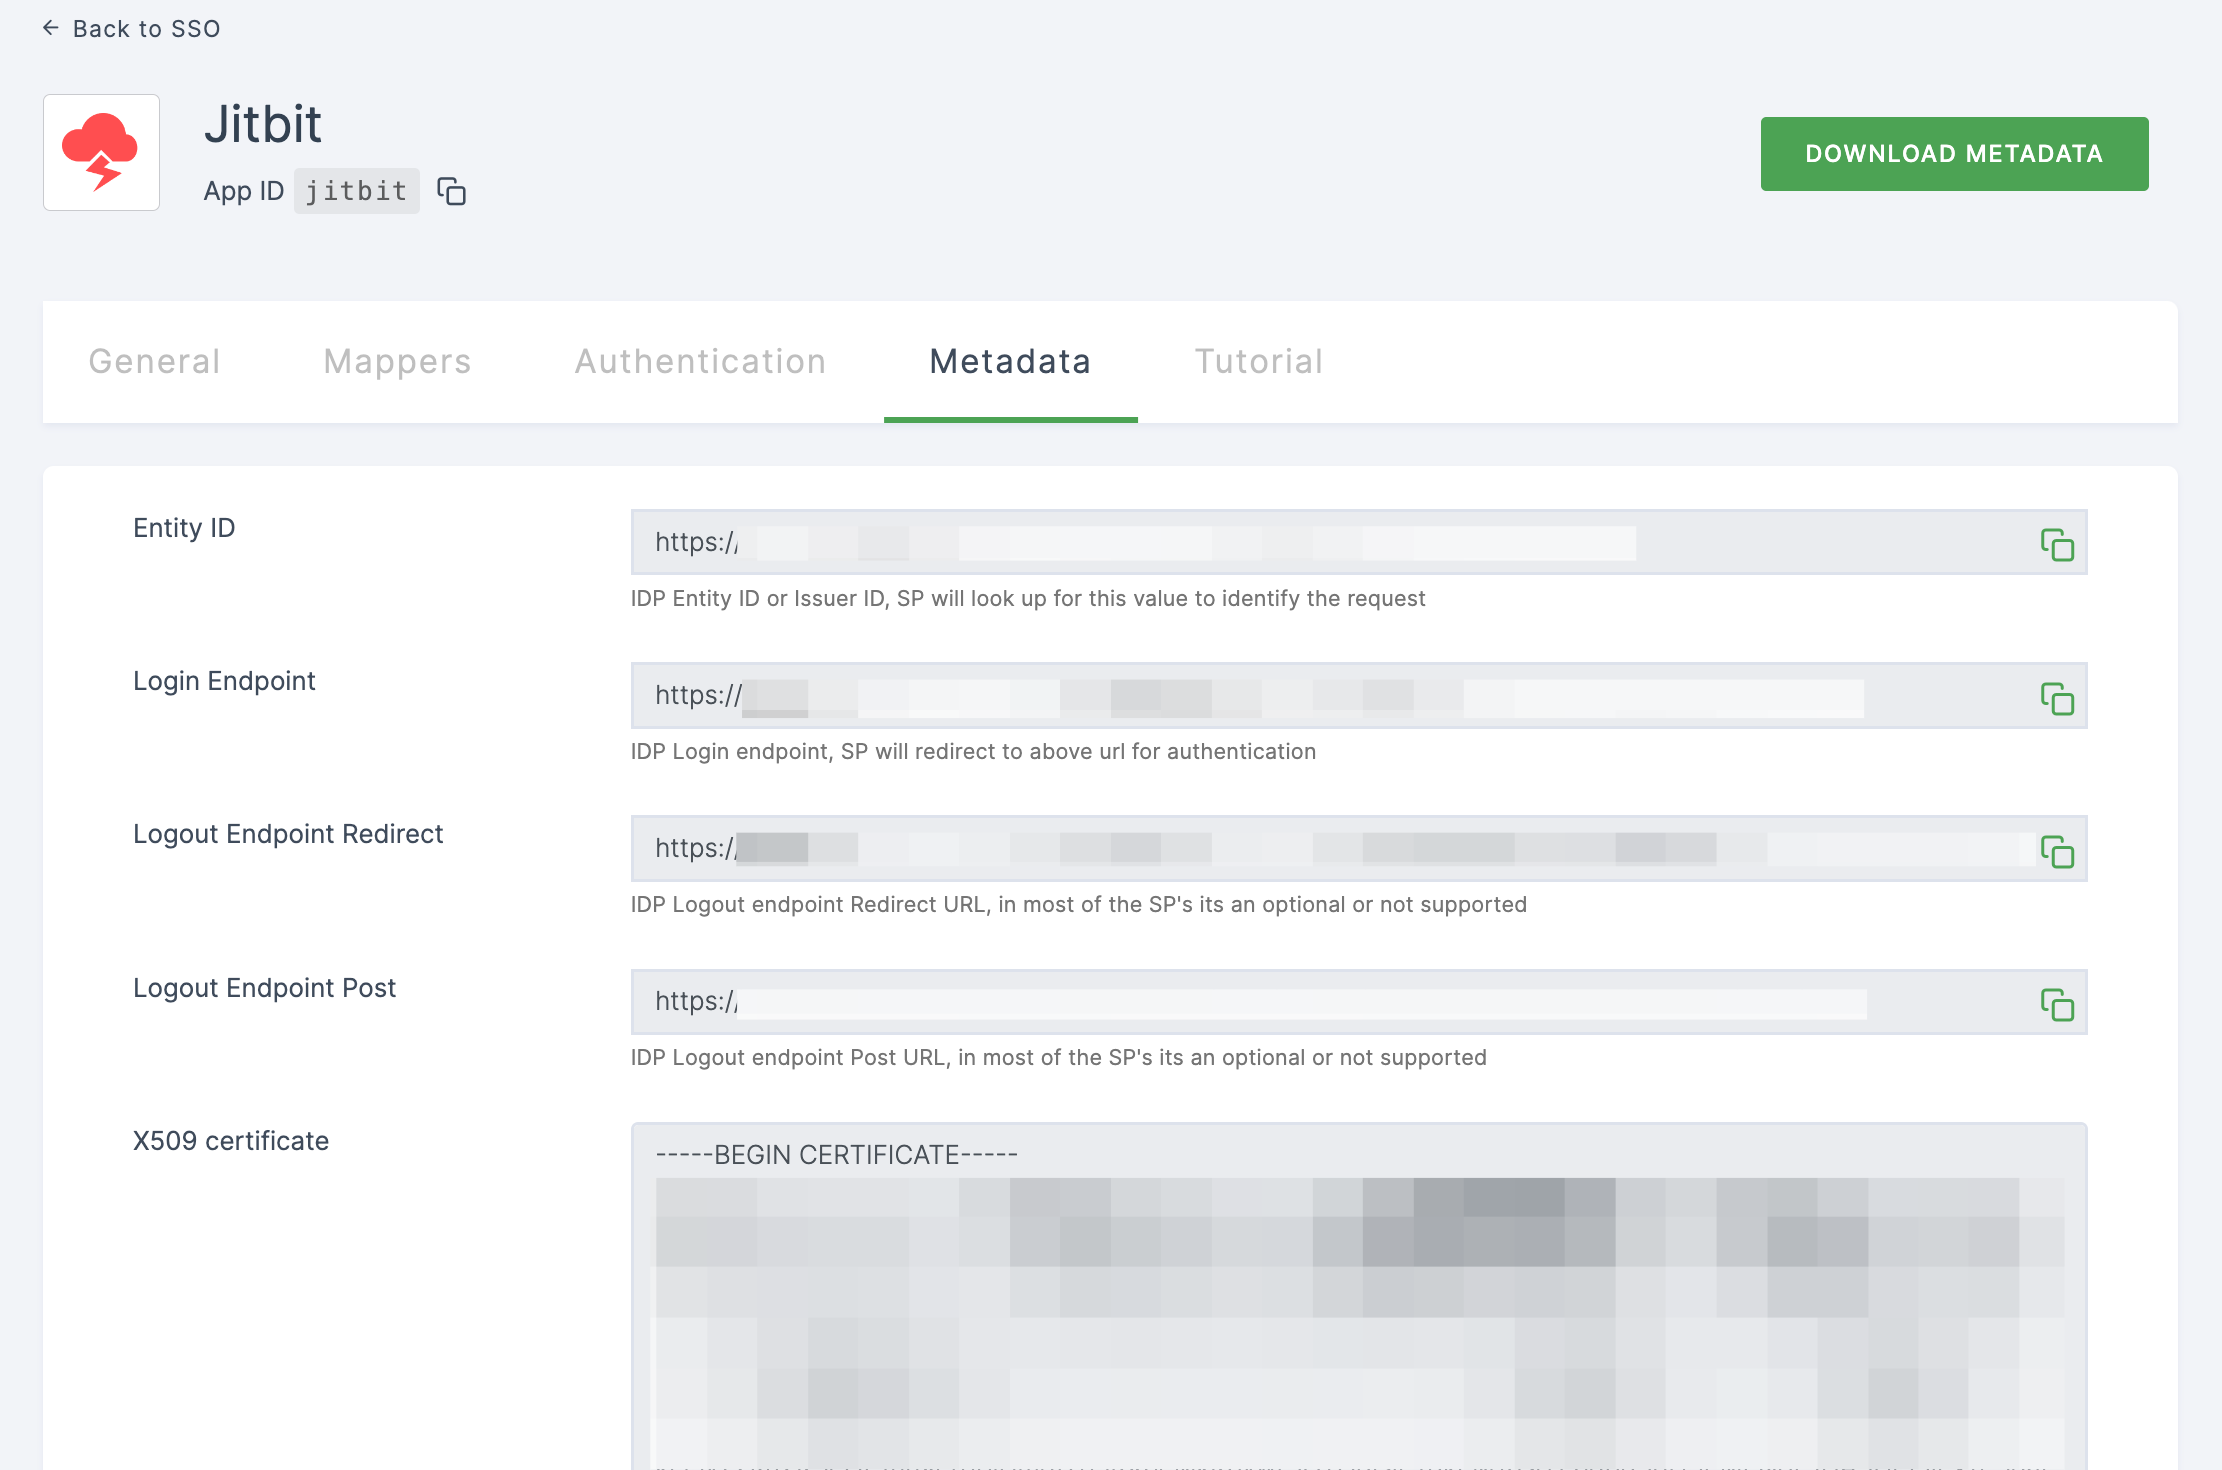Copy the App ID jitbit value
Image resolution: width=2222 pixels, height=1470 pixels.
452,191
